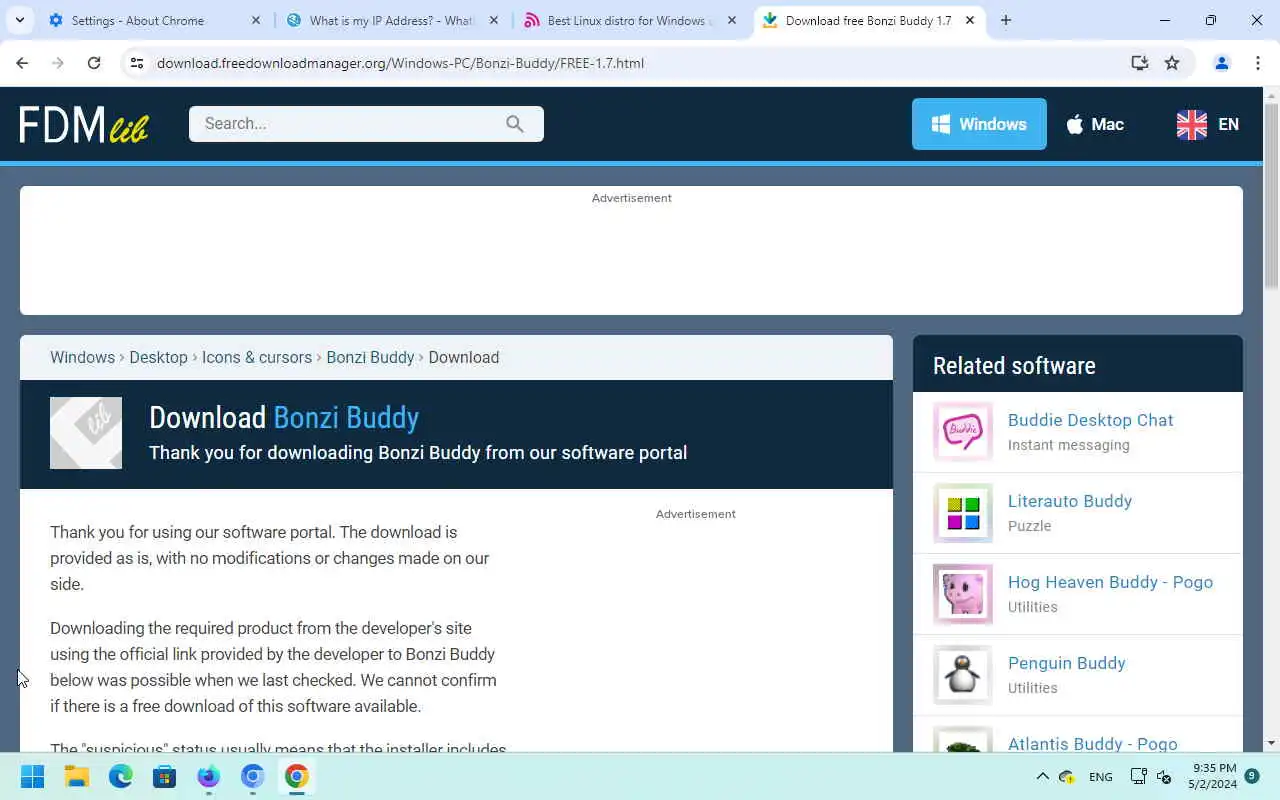The image size is (1280, 800).
Task: Open Penguin Buddy link
Action: pyautogui.click(x=1067, y=663)
